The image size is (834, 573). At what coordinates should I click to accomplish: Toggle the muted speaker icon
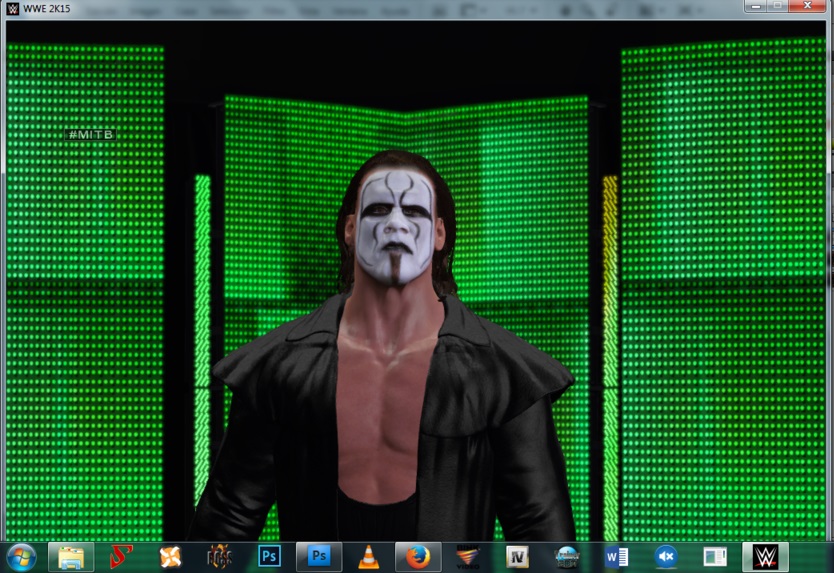pyautogui.click(x=666, y=557)
